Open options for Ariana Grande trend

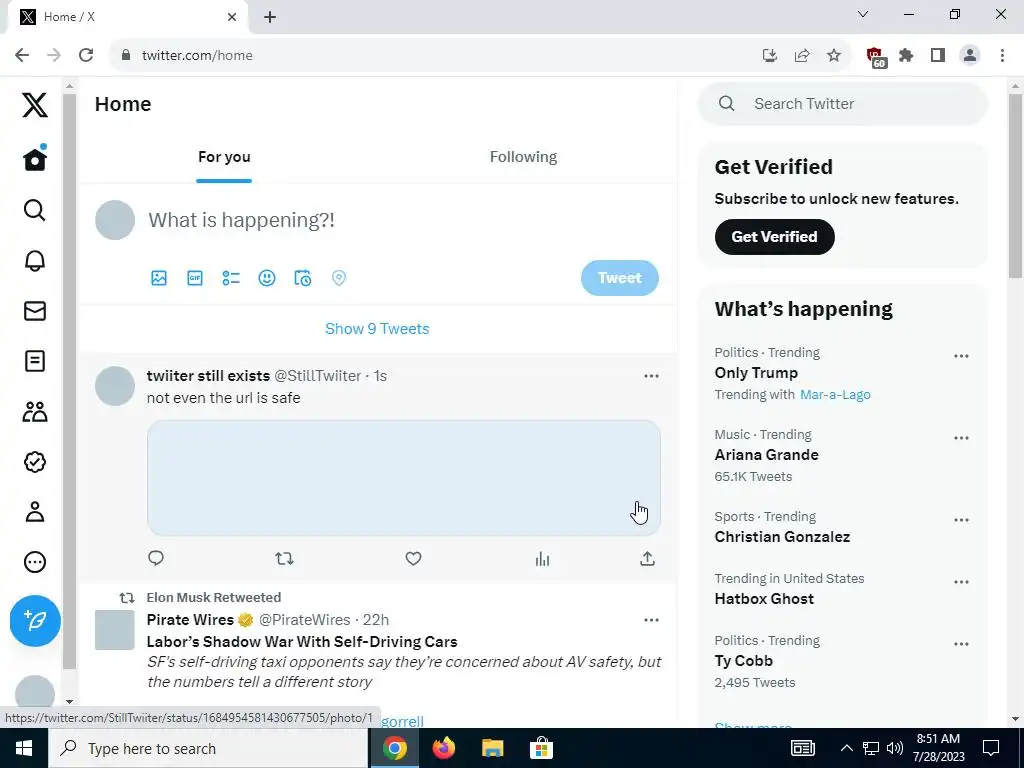[961, 438]
